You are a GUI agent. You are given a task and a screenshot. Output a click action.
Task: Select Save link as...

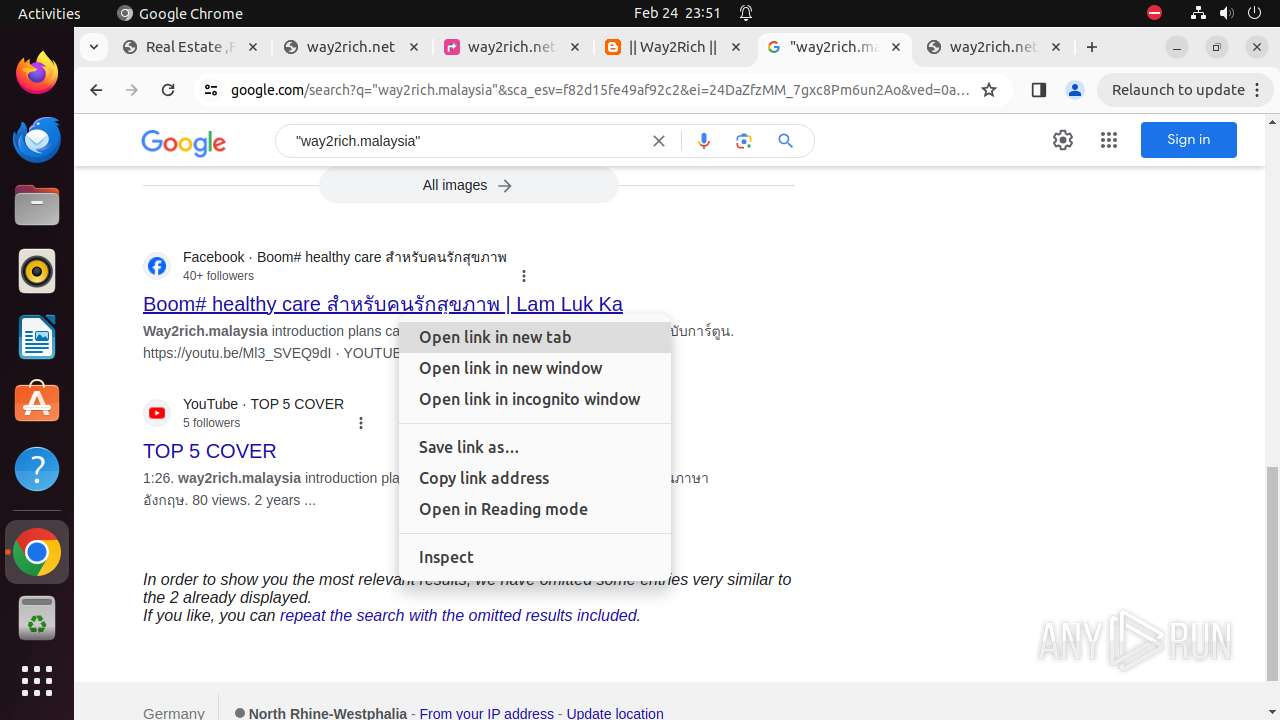click(x=535, y=447)
